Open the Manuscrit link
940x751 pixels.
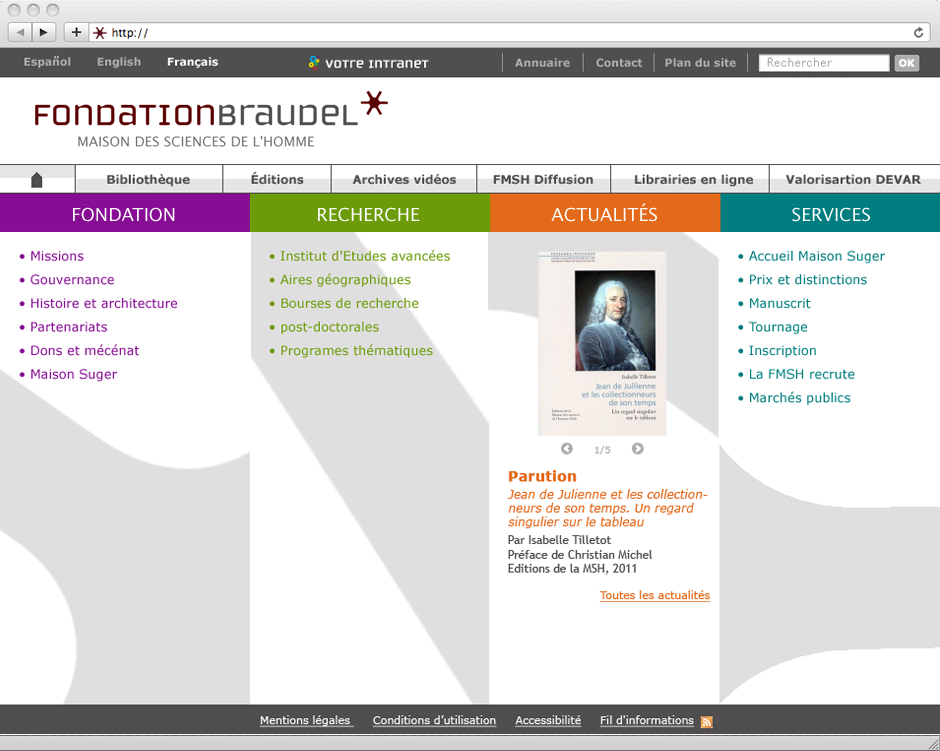click(779, 303)
